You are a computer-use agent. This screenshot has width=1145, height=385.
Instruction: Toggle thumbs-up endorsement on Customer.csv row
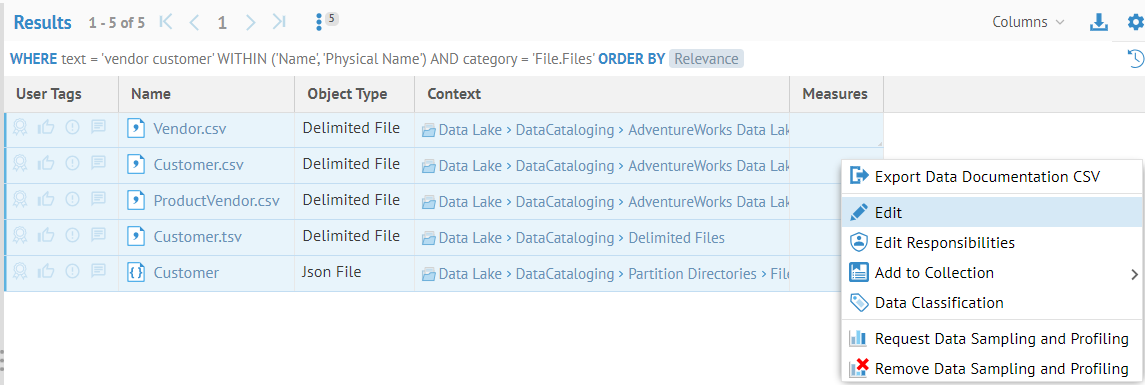click(47, 164)
